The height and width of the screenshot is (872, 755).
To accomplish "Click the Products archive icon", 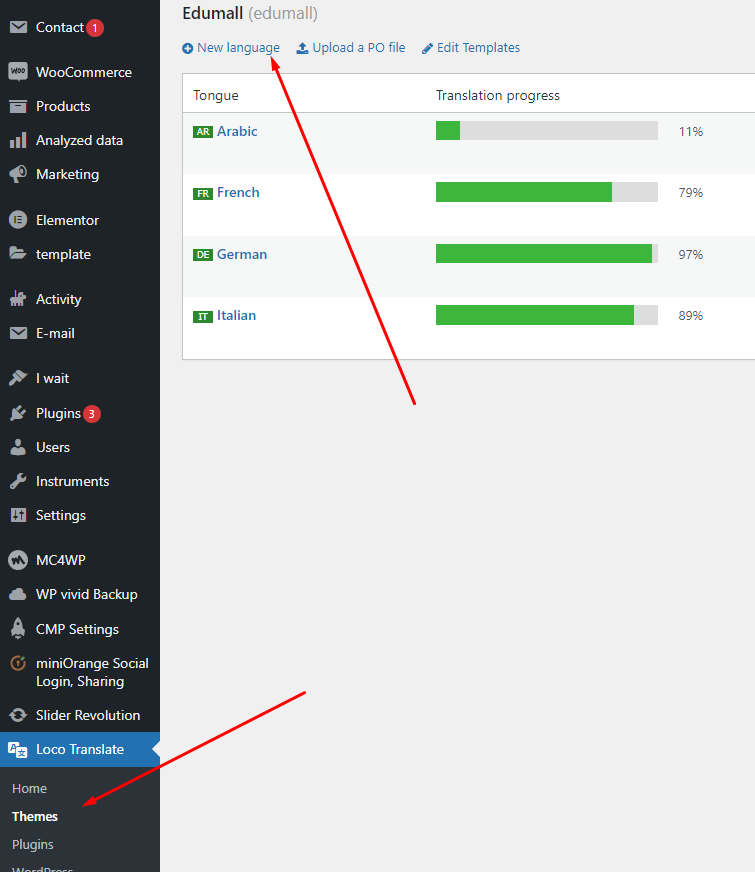I will point(18,106).
